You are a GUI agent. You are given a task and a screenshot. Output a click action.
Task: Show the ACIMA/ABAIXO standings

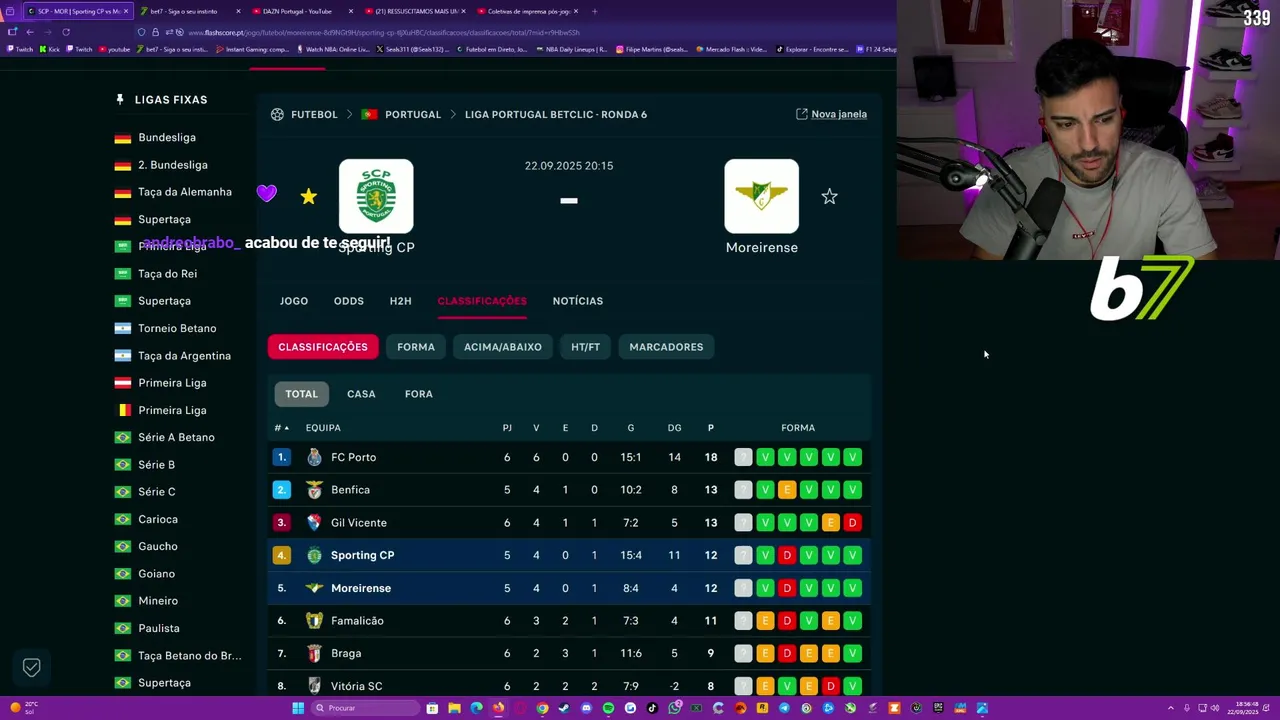click(x=503, y=347)
